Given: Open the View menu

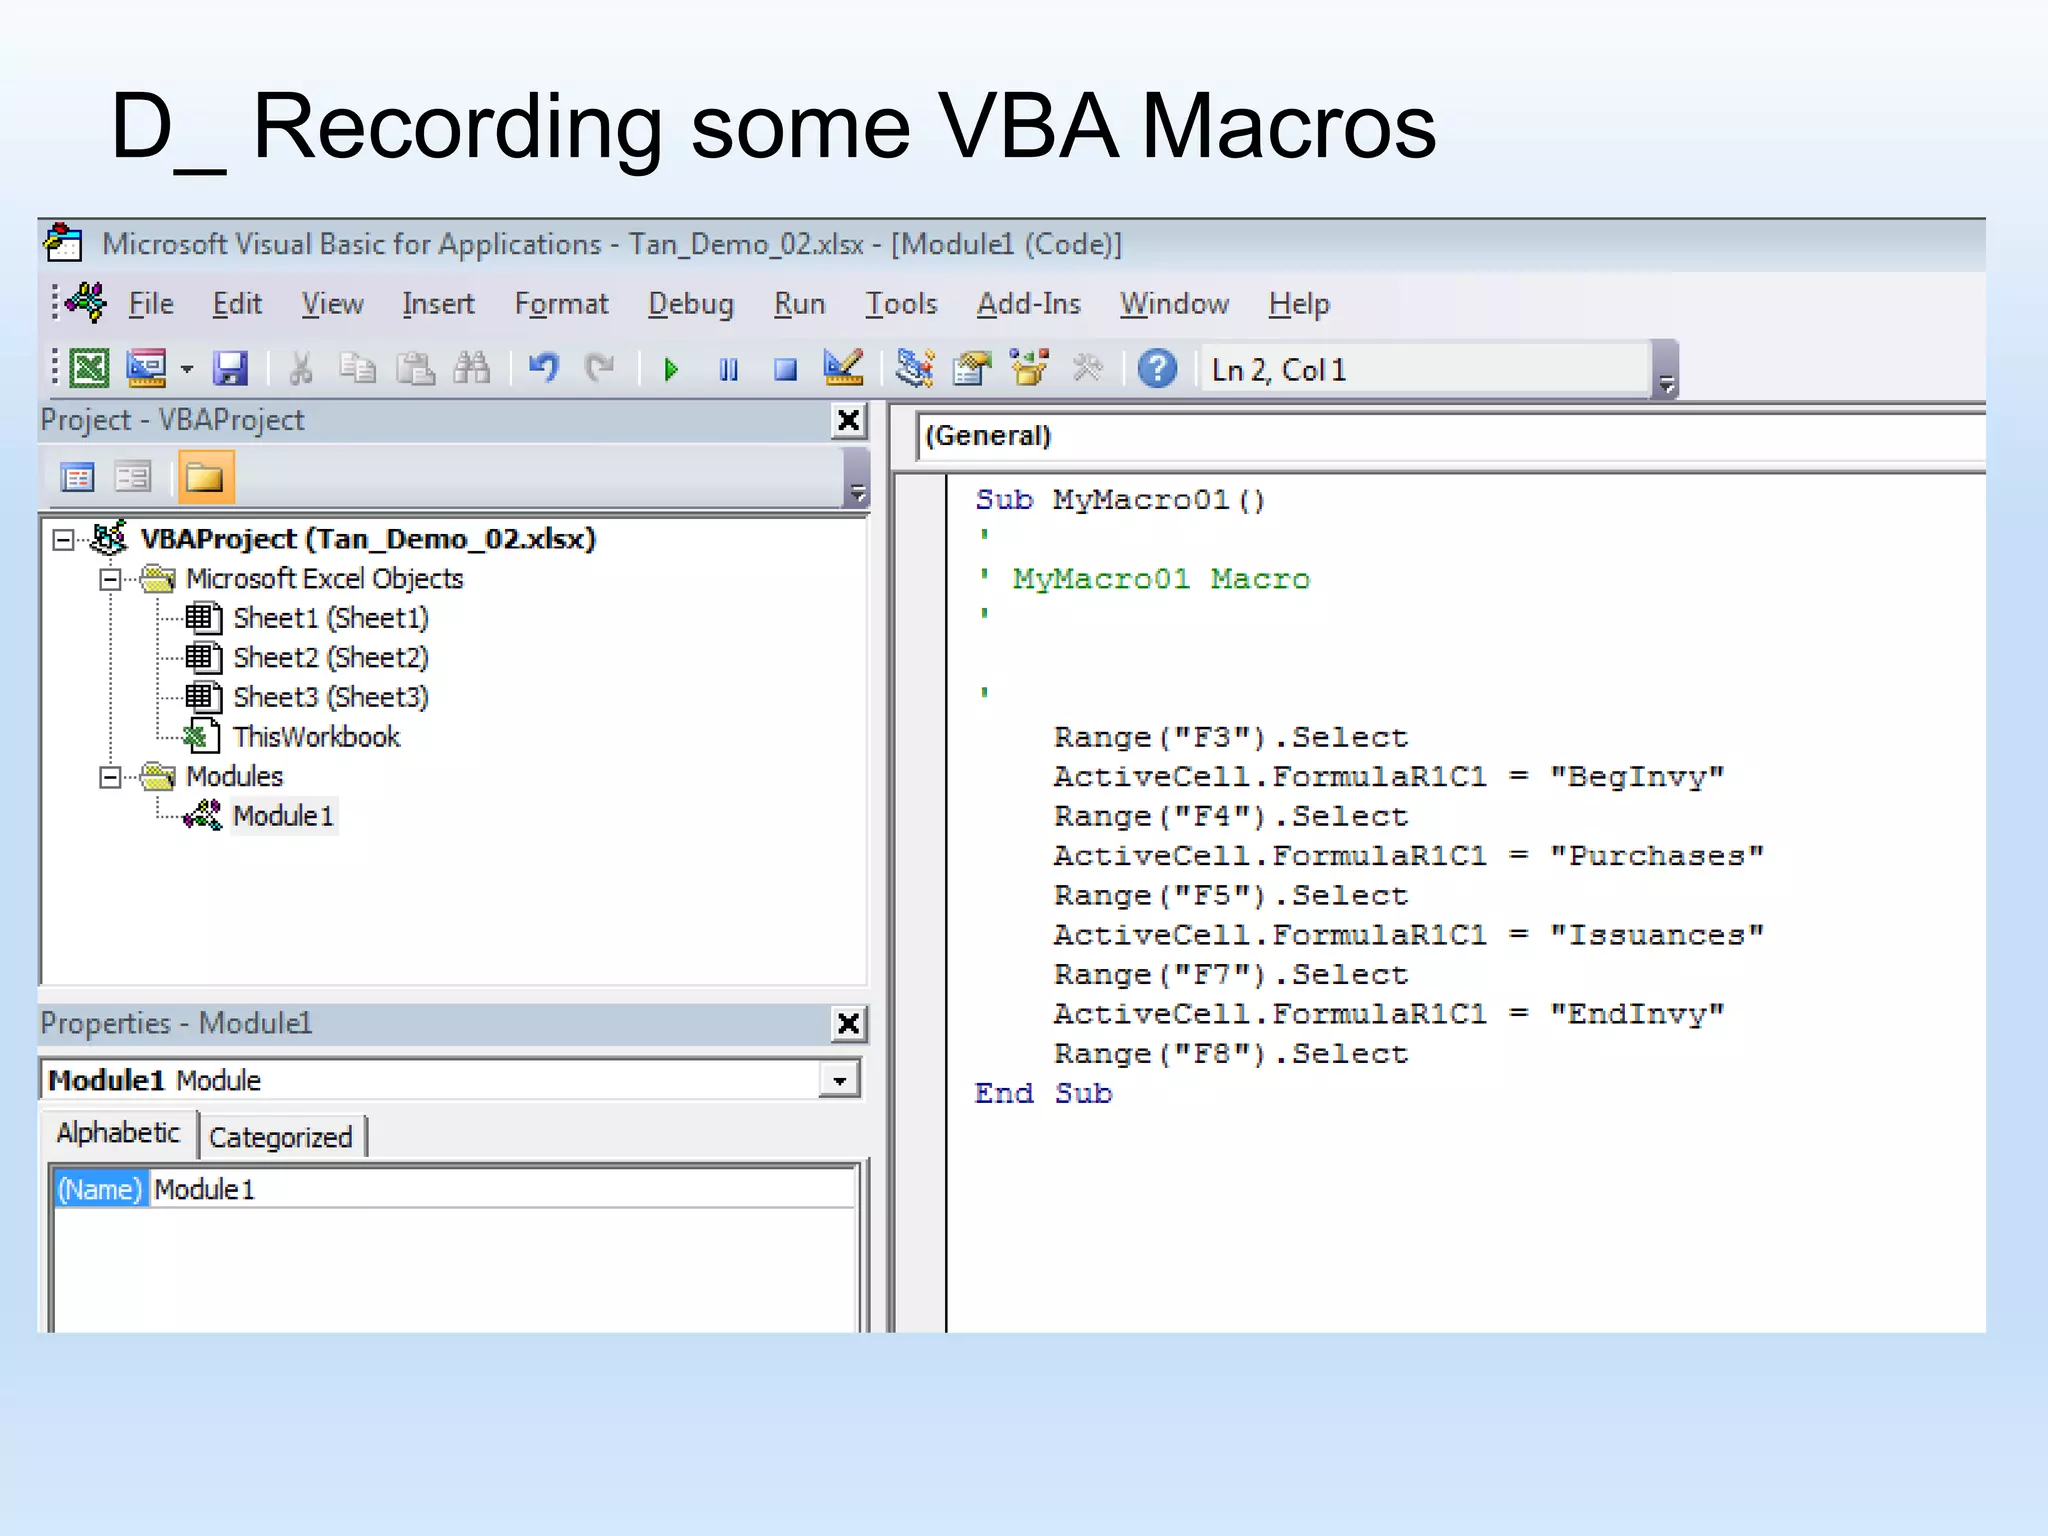Looking at the screenshot, I should 332,304.
